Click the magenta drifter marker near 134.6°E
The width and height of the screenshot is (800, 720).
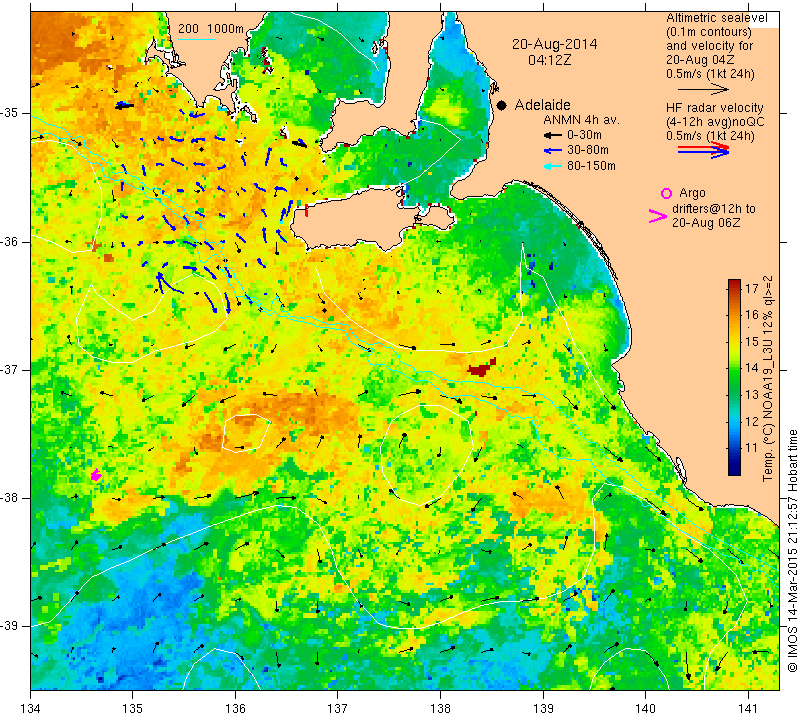[x=95, y=475]
